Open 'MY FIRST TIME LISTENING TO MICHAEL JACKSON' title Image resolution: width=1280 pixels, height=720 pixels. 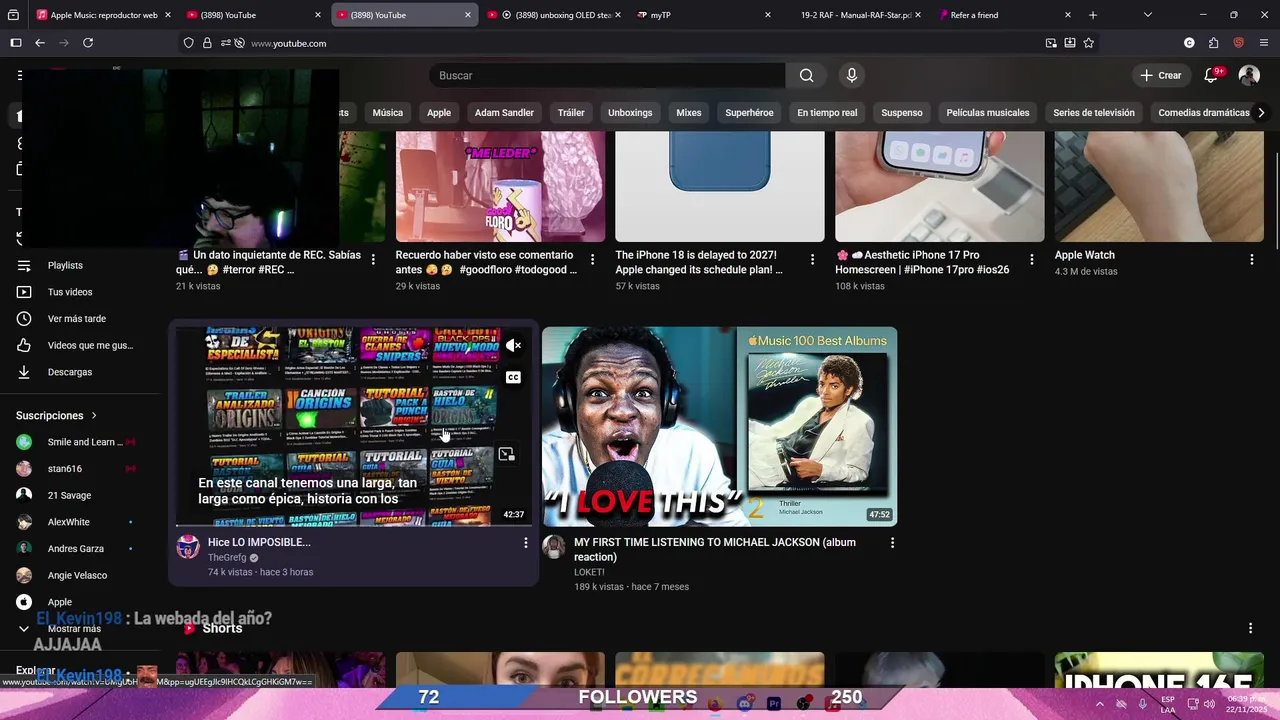(x=715, y=549)
